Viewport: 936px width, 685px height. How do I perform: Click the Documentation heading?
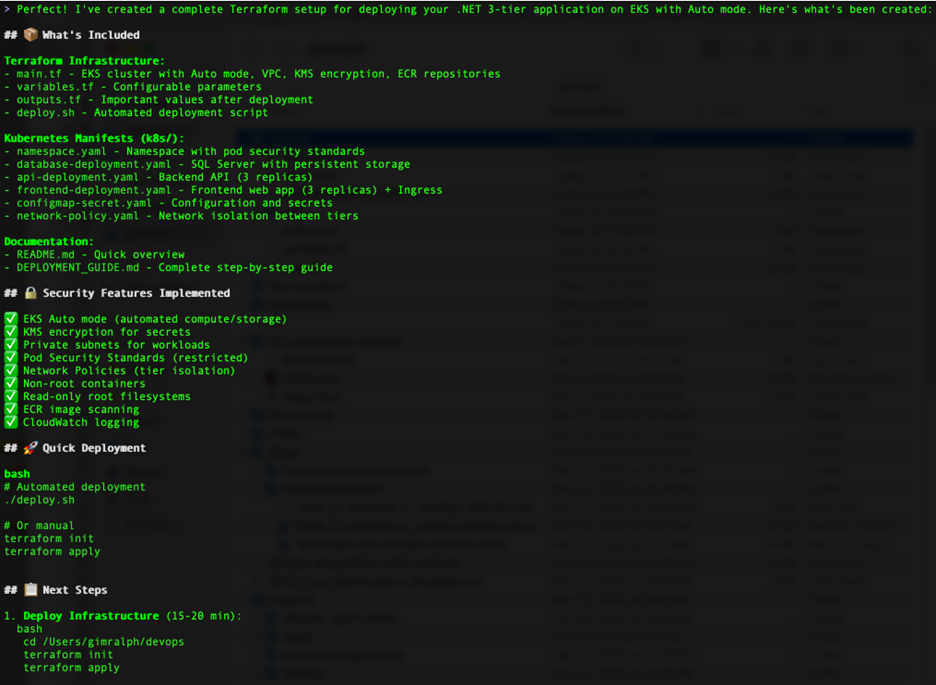coord(49,242)
